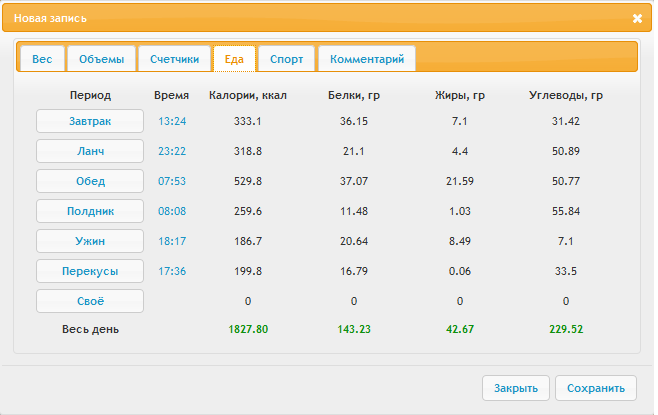
Task: Open the Своё custom period
Action: (90, 301)
